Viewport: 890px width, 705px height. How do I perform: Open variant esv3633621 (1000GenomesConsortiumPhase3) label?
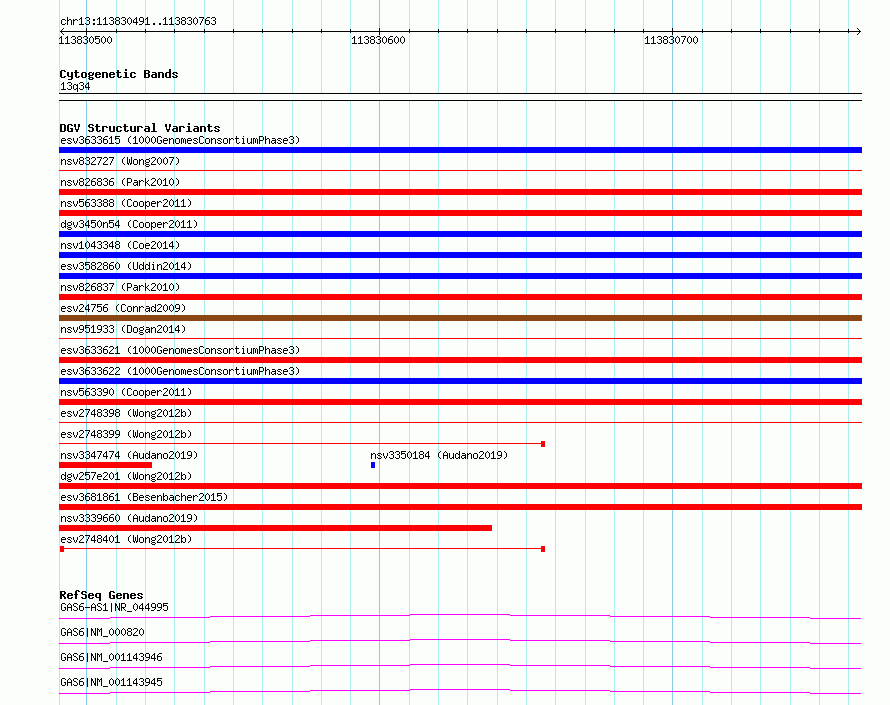coord(180,350)
